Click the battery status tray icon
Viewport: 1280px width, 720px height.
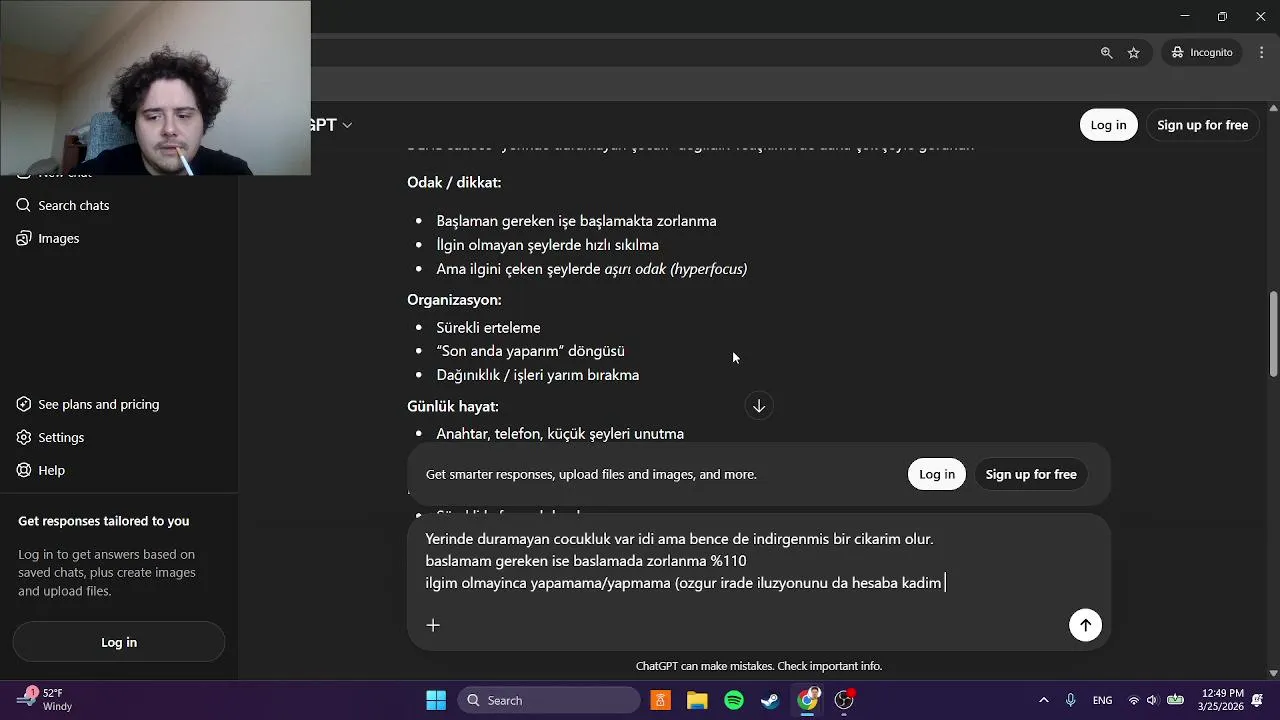coord(1176,700)
